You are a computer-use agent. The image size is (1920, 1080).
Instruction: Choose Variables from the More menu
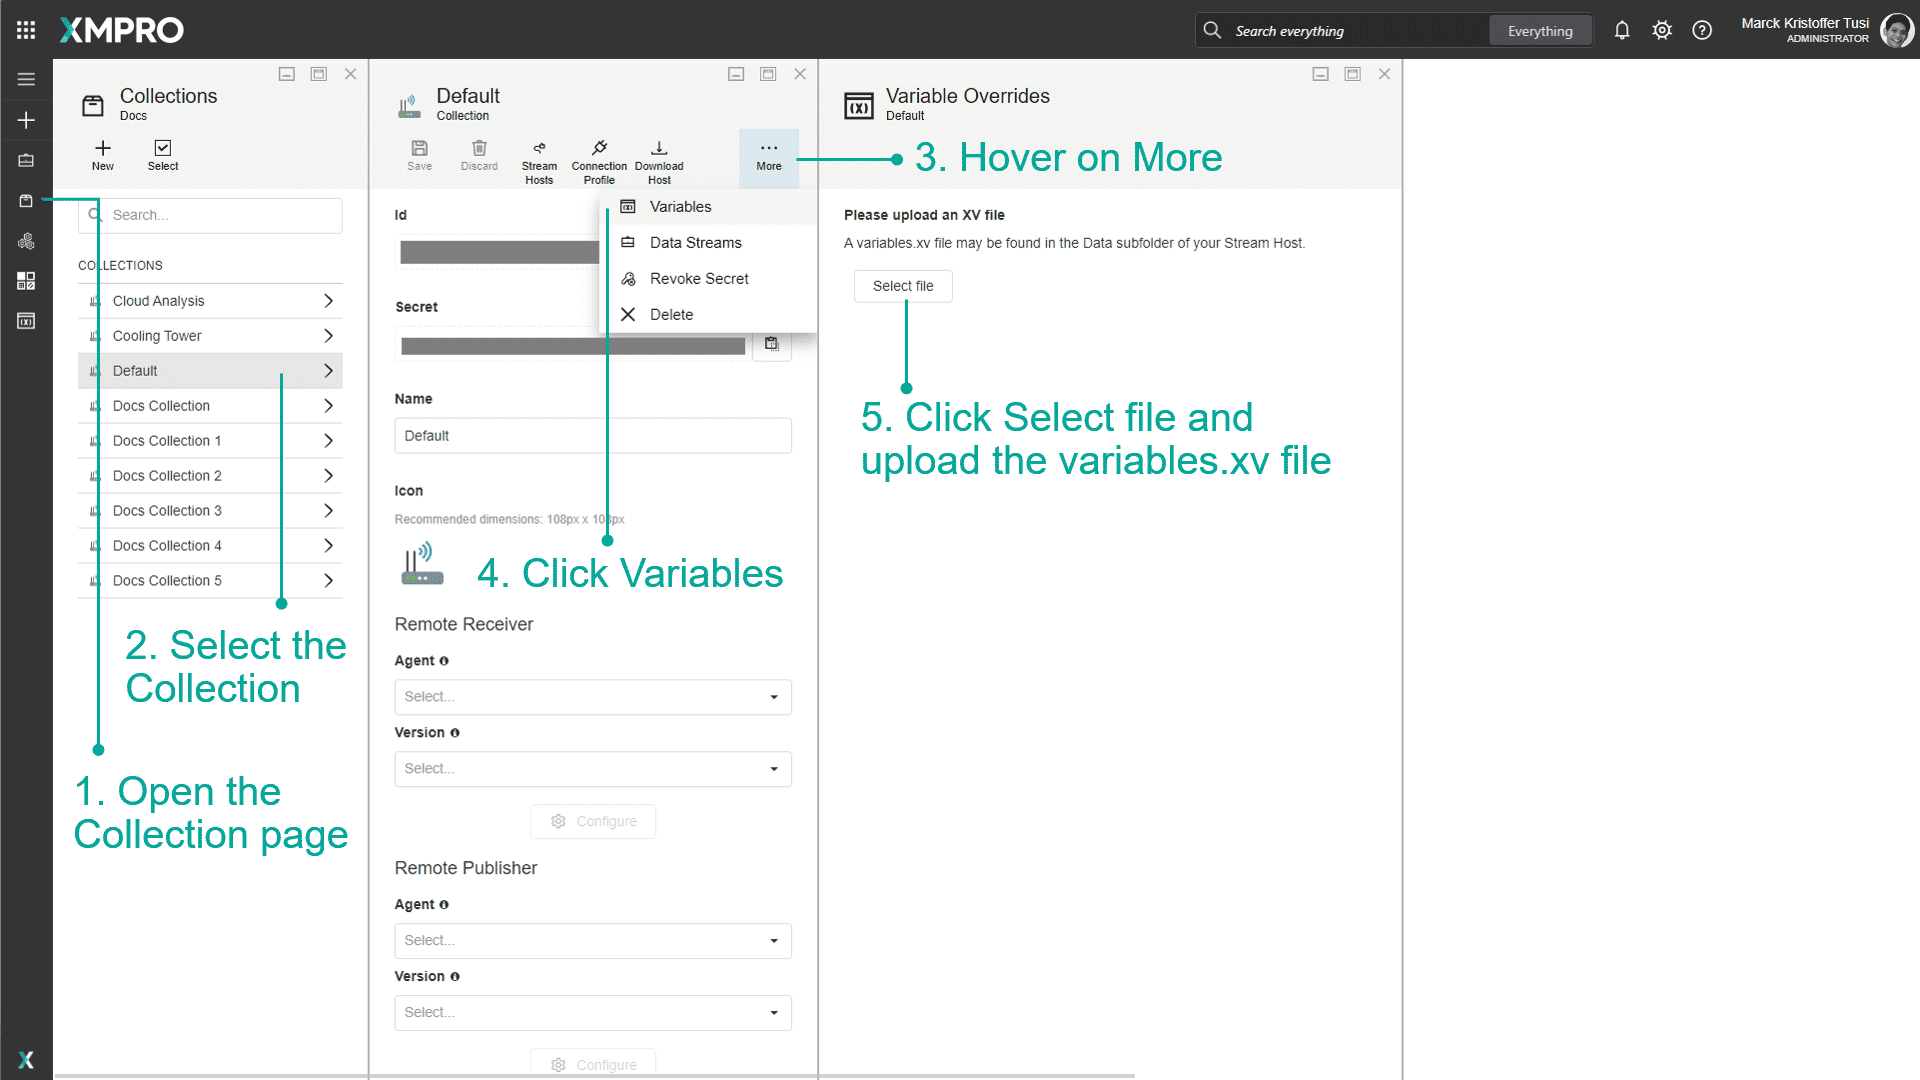[x=680, y=207]
